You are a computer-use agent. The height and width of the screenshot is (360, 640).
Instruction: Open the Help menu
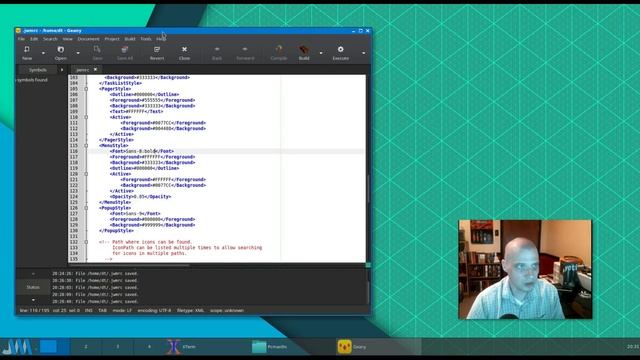click(161, 39)
